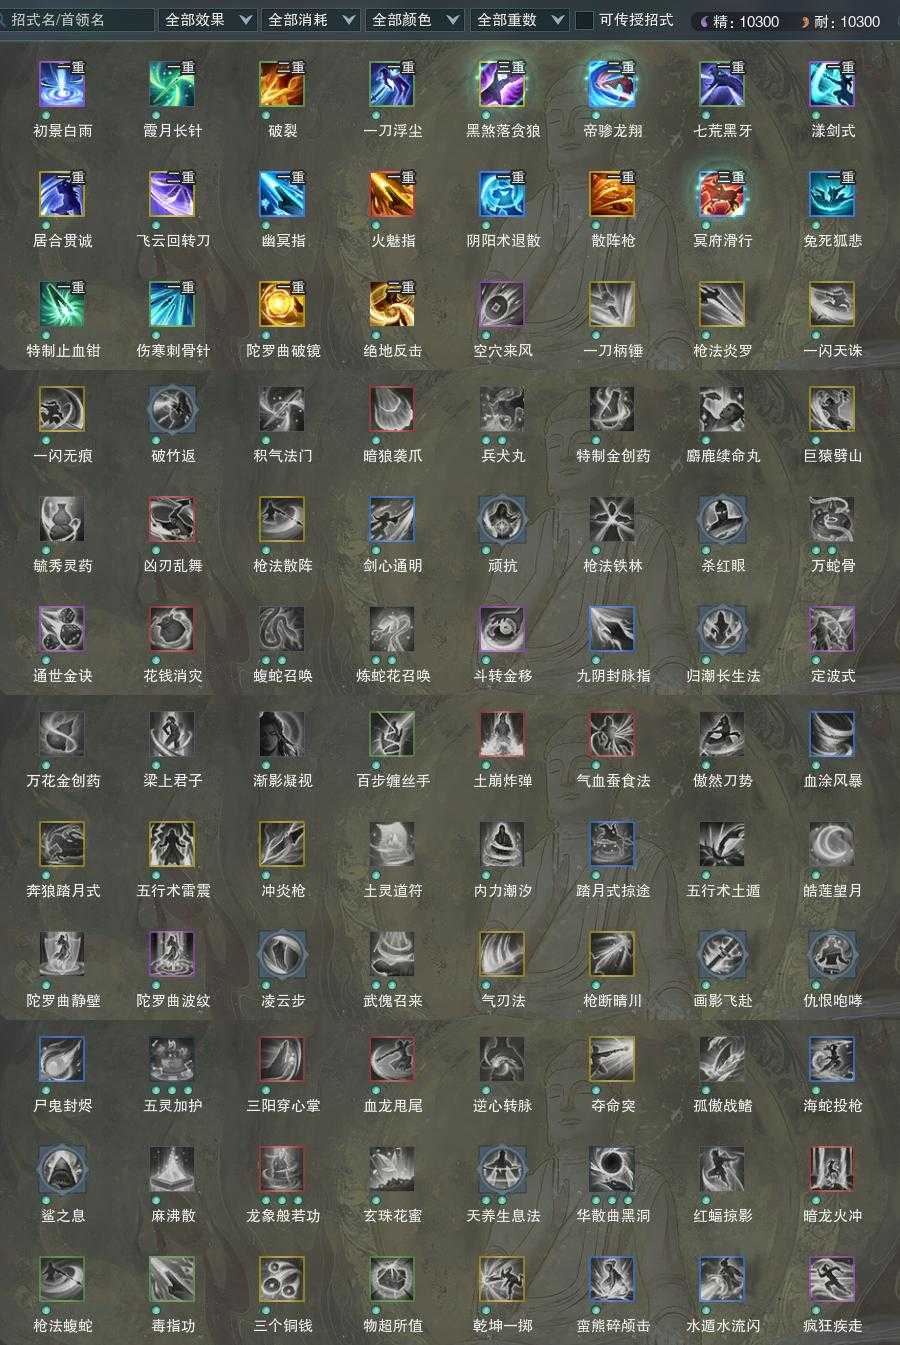Click the 招式名/首领名 search field
The width and height of the screenshot is (900, 1345).
(x=78, y=20)
